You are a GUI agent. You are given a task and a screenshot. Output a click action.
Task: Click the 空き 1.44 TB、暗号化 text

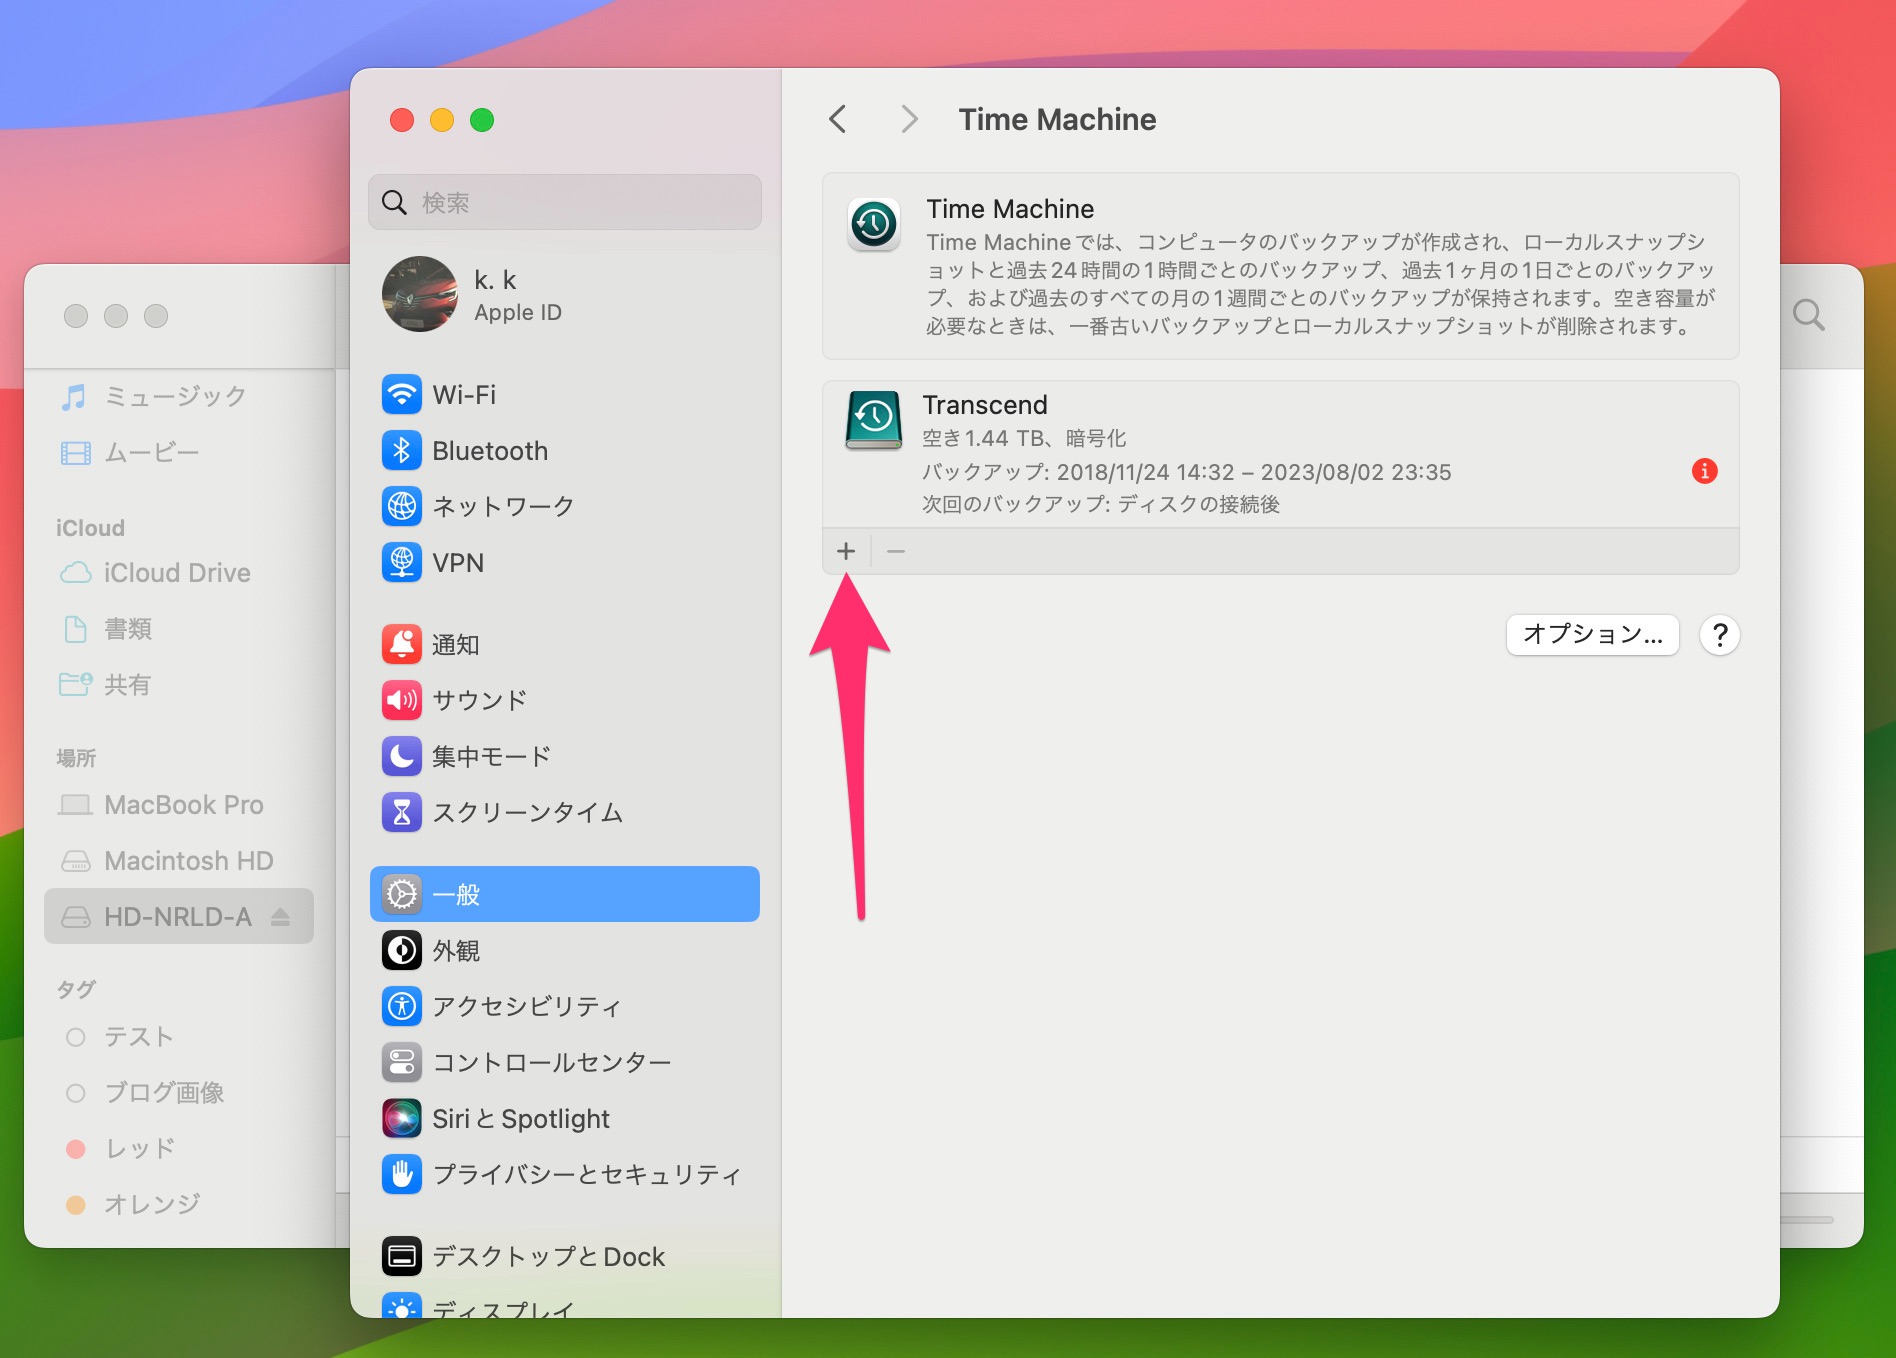pyautogui.click(x=1024, y=438)
